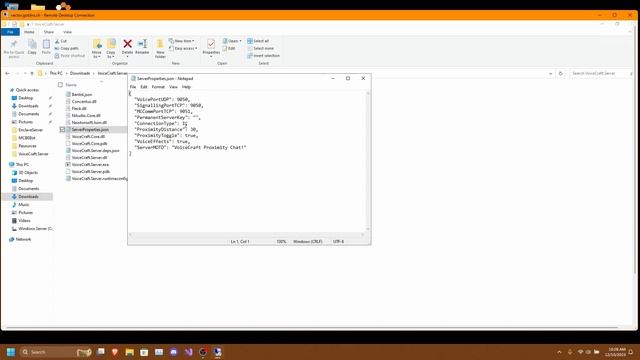
Task: Open the Move to dropdown
Action: pyautogui.click(x=97, y=49)
